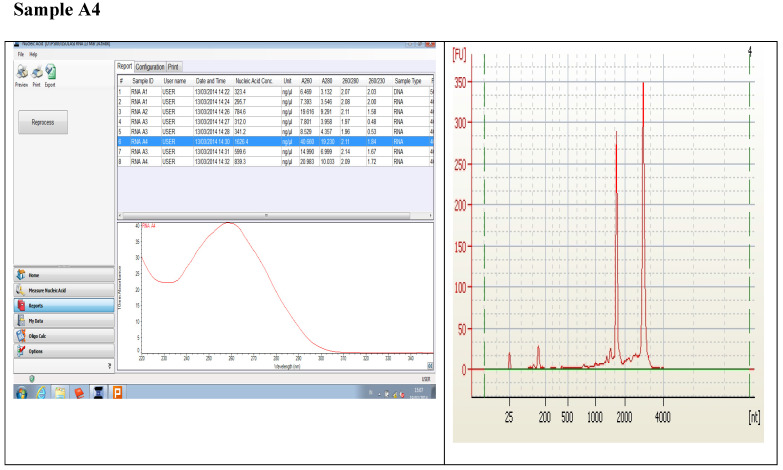Open Windows Explorer folder on taskbar
The image size is (783, 470).
click(x=60, y=393)
